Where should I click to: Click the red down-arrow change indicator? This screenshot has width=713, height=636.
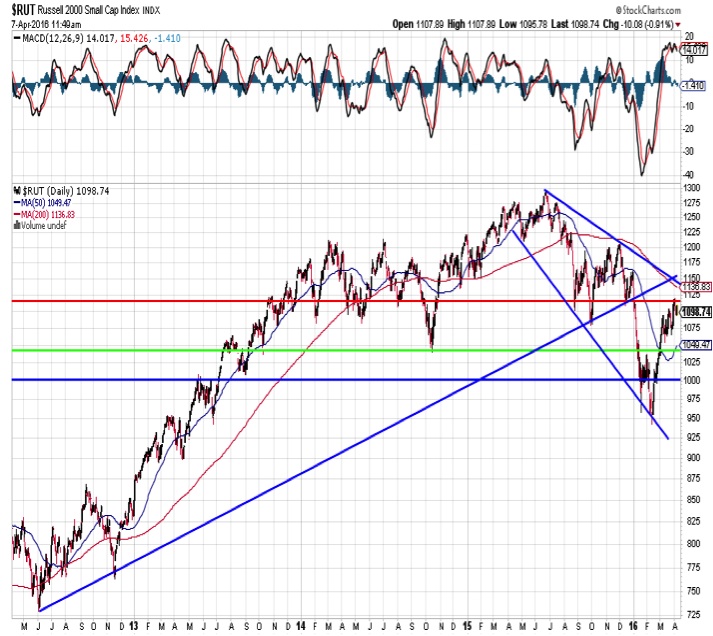coord(678,25)
